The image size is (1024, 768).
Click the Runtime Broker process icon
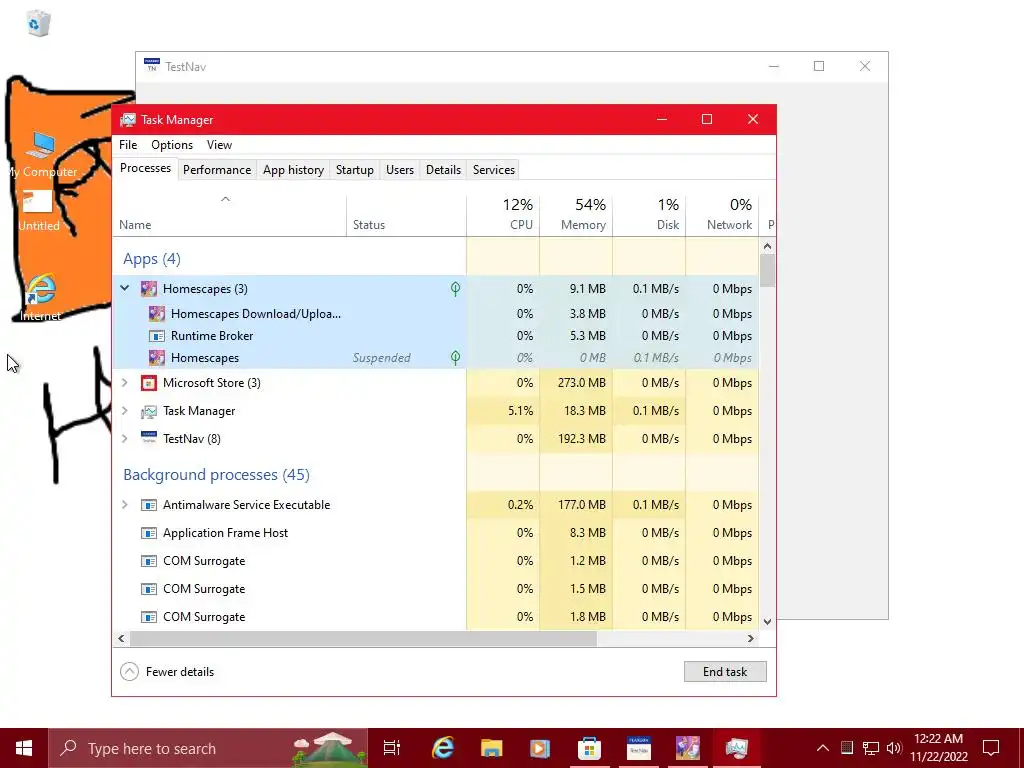pyautogui.click(x=157, y=336)
